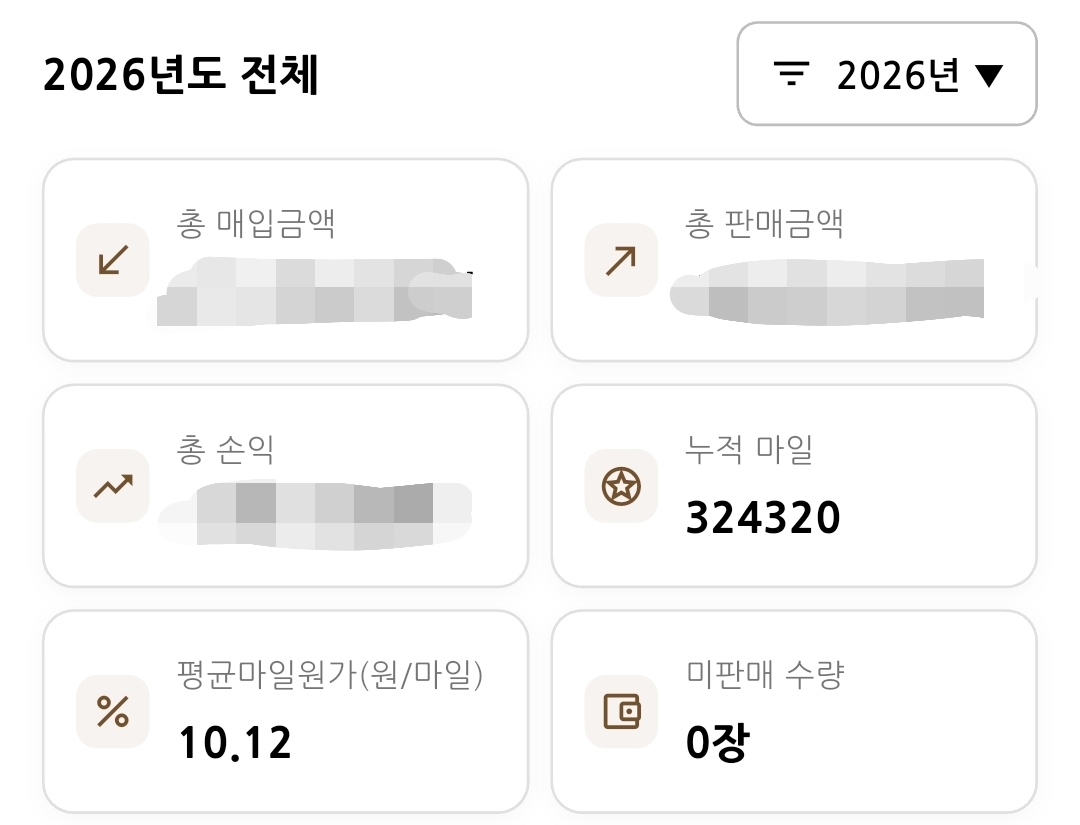Click the star badge icon for 누적 마일
Viewport: 1080px width, 825px height.
tap(621, 486)
